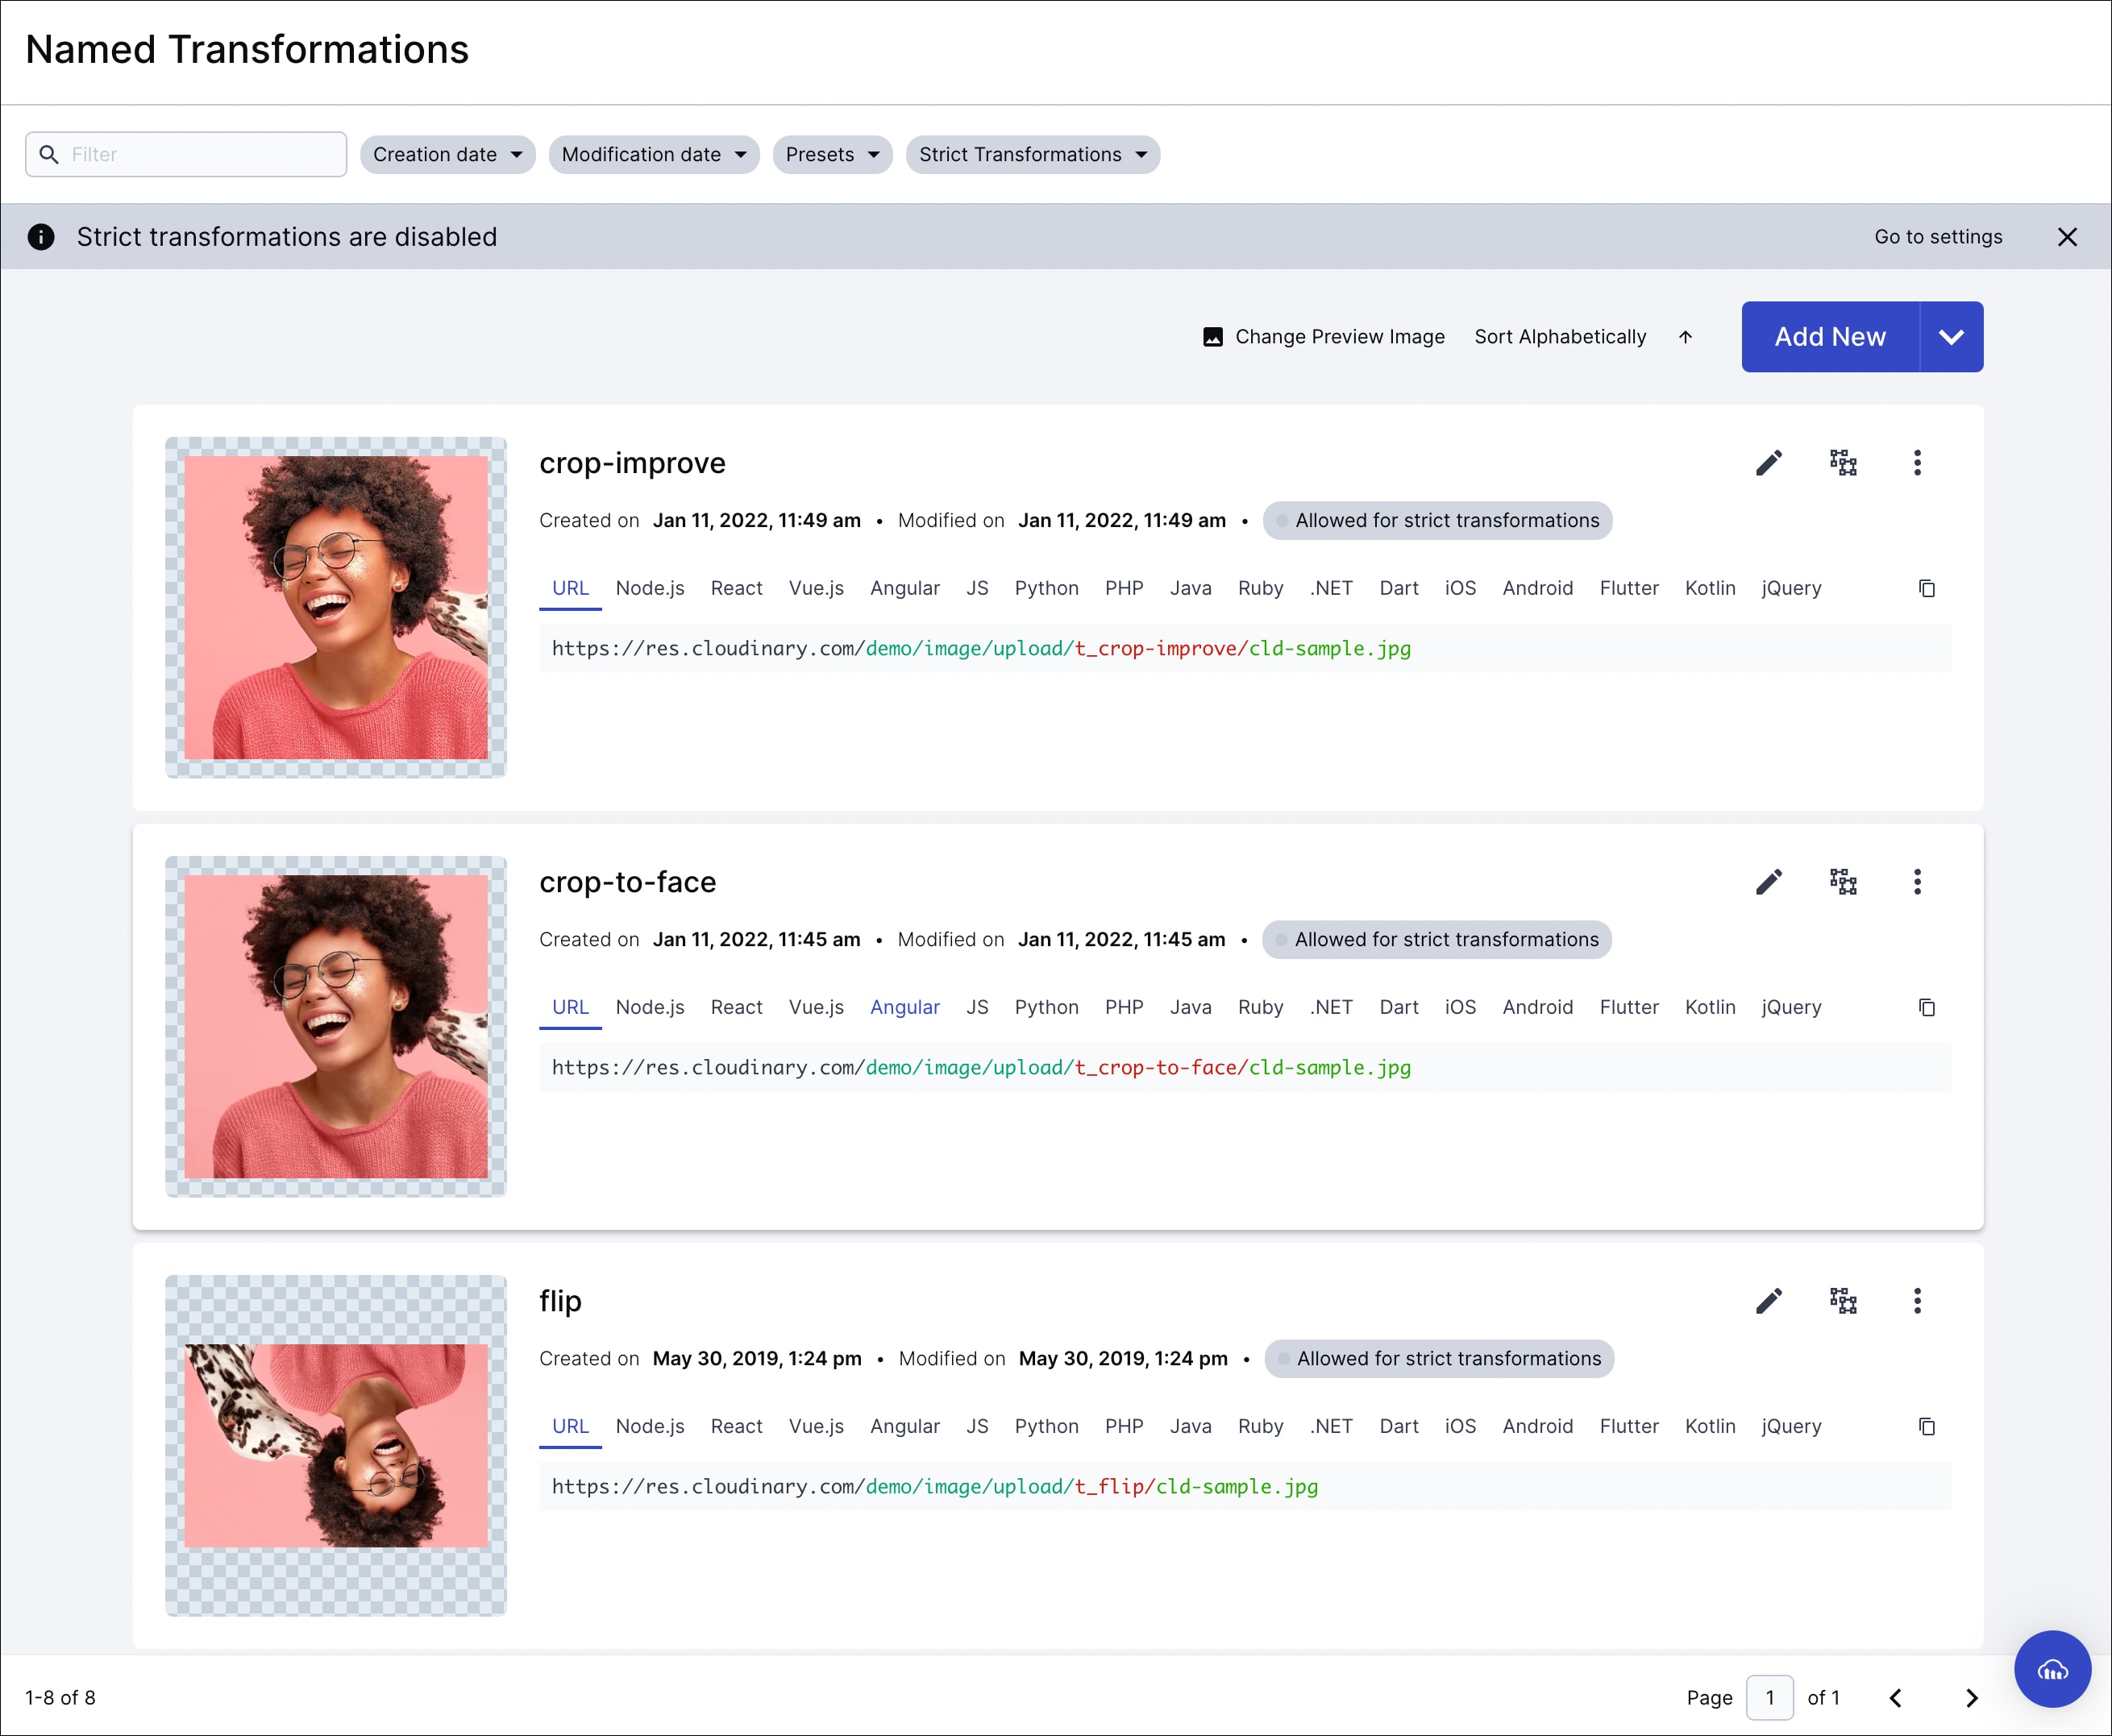Screen dimensions: 2112x1736
Task: Click the three-dot menu icon for flip
Action: pyautogui.click(x=1917, y=1301)
